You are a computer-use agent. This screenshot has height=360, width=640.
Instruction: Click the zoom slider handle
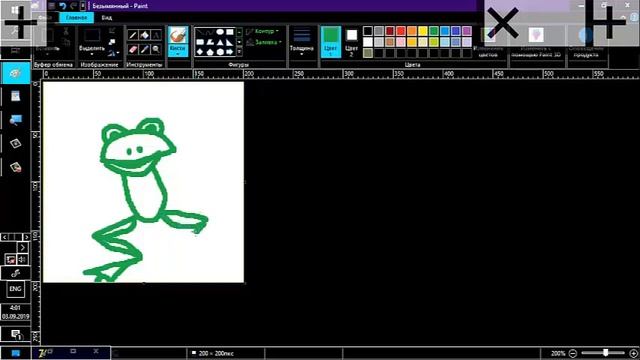606,353
